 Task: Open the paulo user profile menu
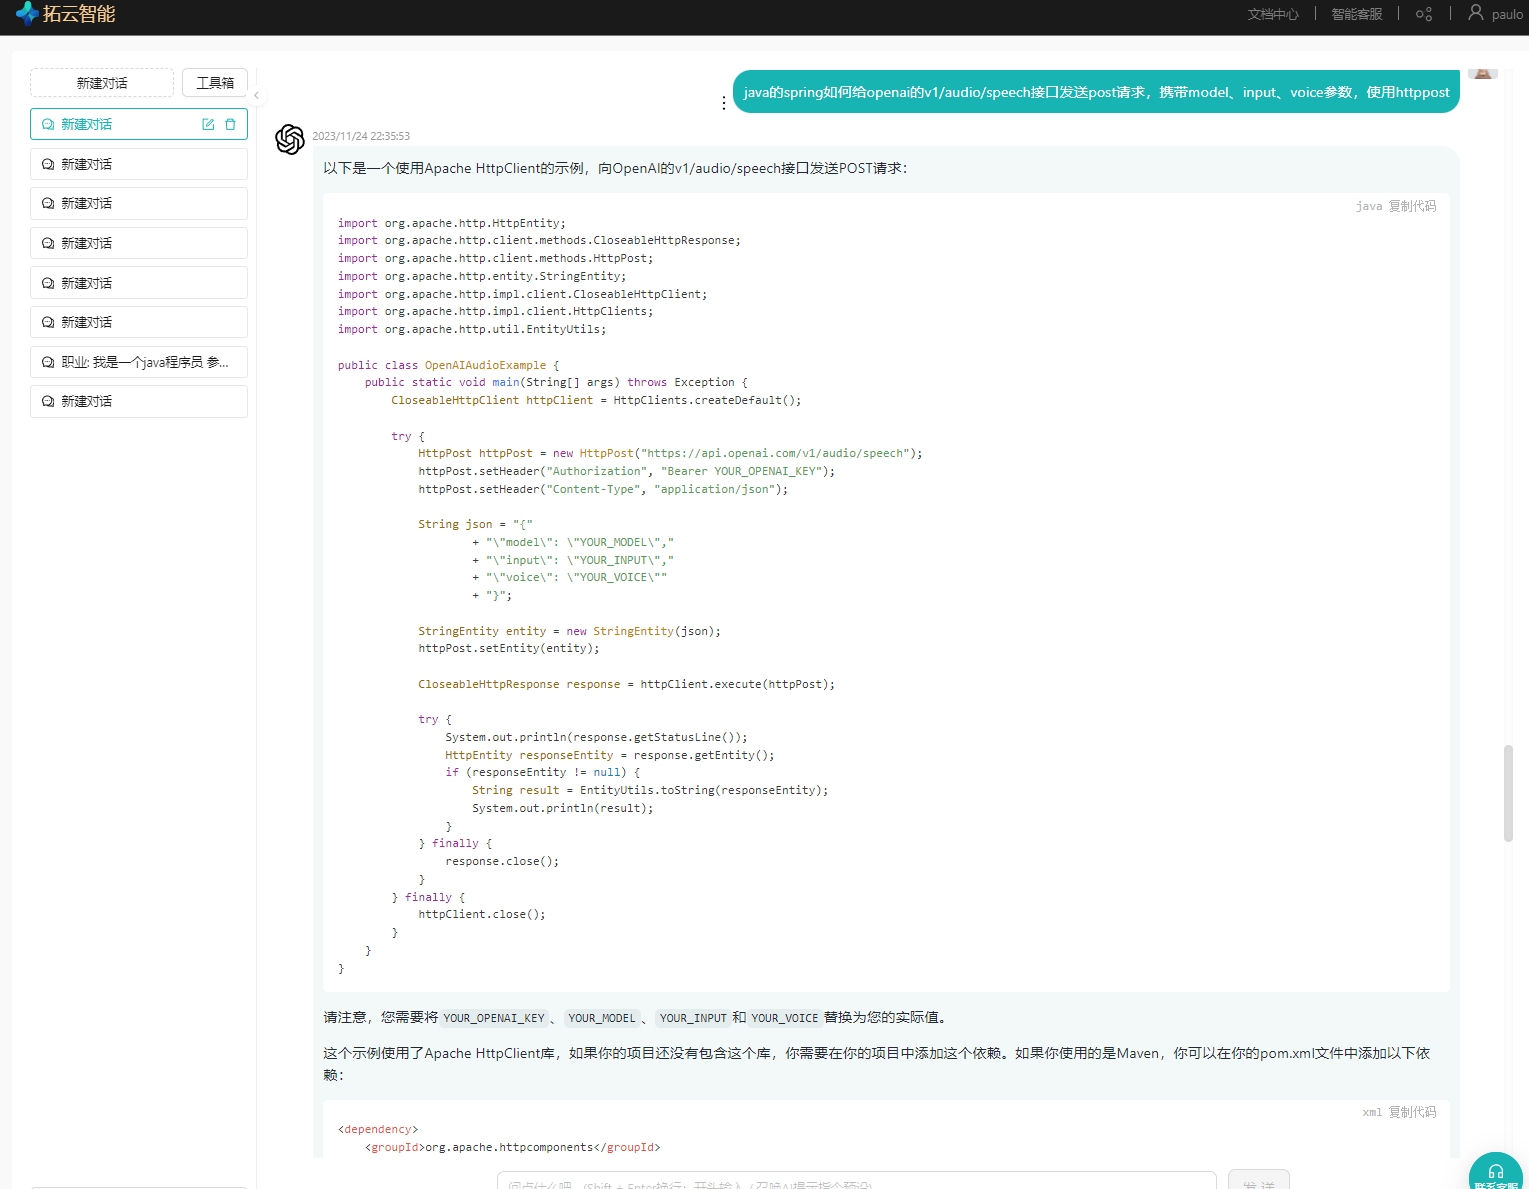[x=1495, y=14]
